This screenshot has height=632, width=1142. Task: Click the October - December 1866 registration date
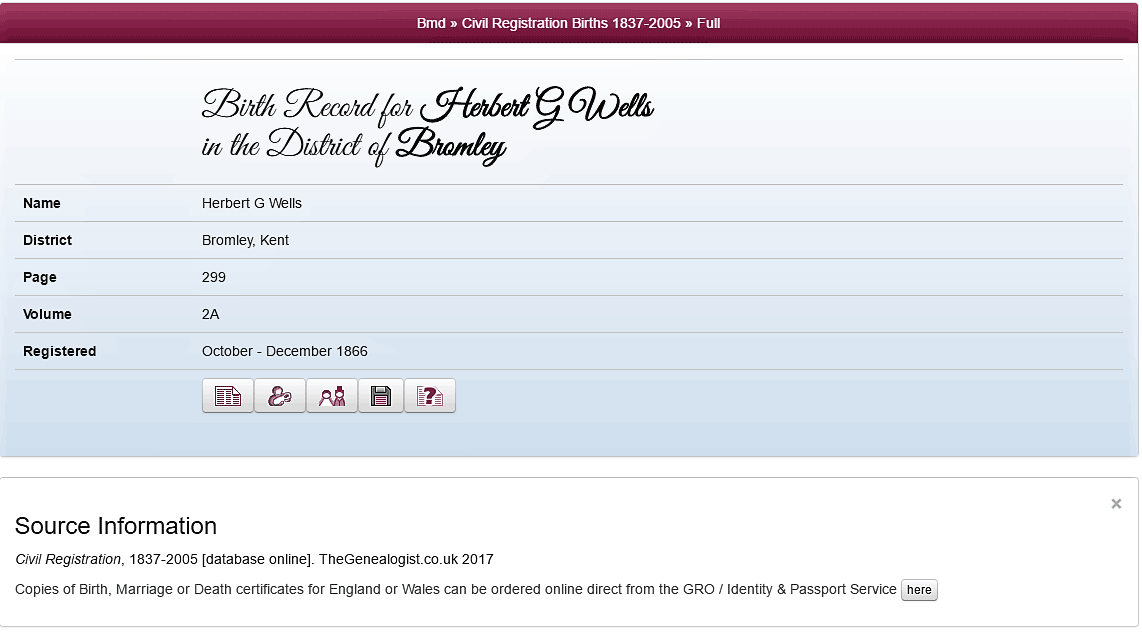285,351
